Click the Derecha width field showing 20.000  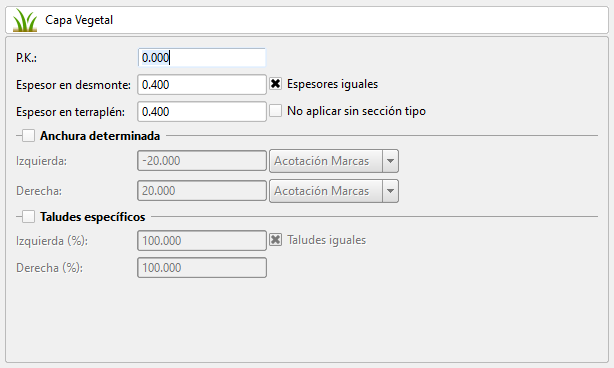[202, 191]
